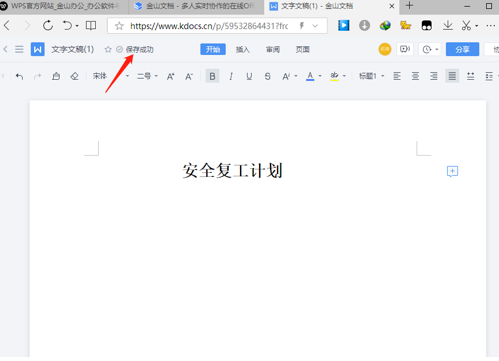Toggle Underline formatting button
This screenshot has width=499, height=361.
249,76
